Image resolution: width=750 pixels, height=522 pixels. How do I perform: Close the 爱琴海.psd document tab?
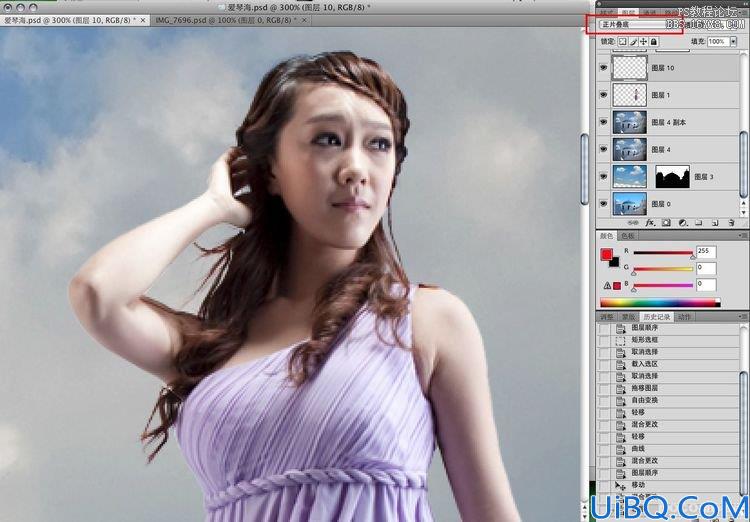[143, 21]
